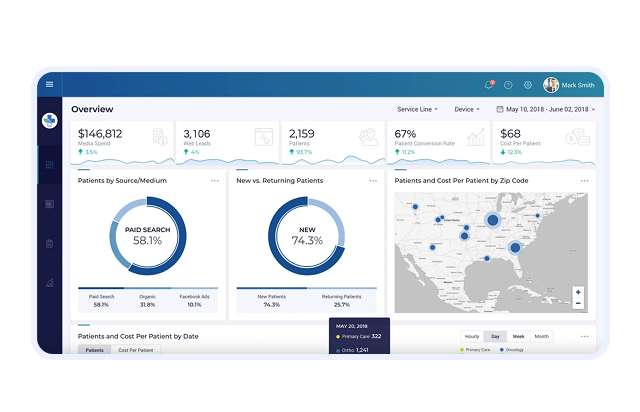The width and height of the screenshot is (640, 412).
Task: Switch to the Cost Per Patient tab
Action: pos(136,350)
